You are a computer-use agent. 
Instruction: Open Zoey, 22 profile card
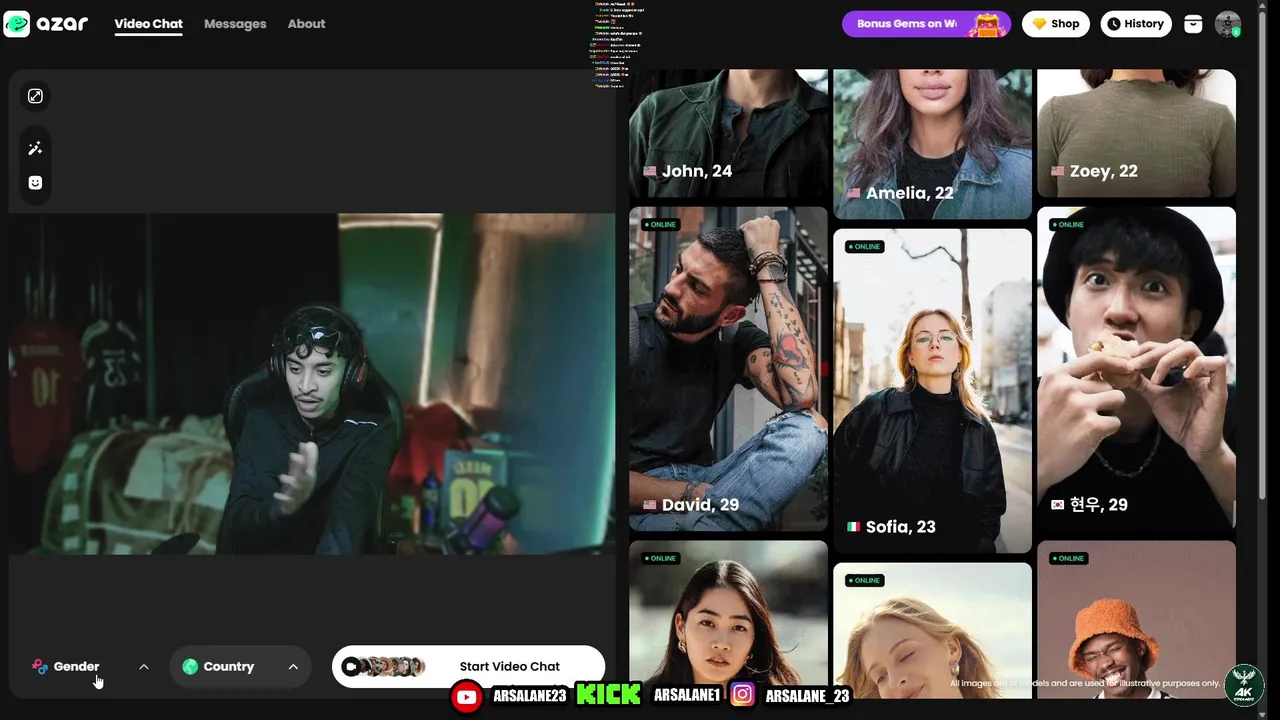1136,133
